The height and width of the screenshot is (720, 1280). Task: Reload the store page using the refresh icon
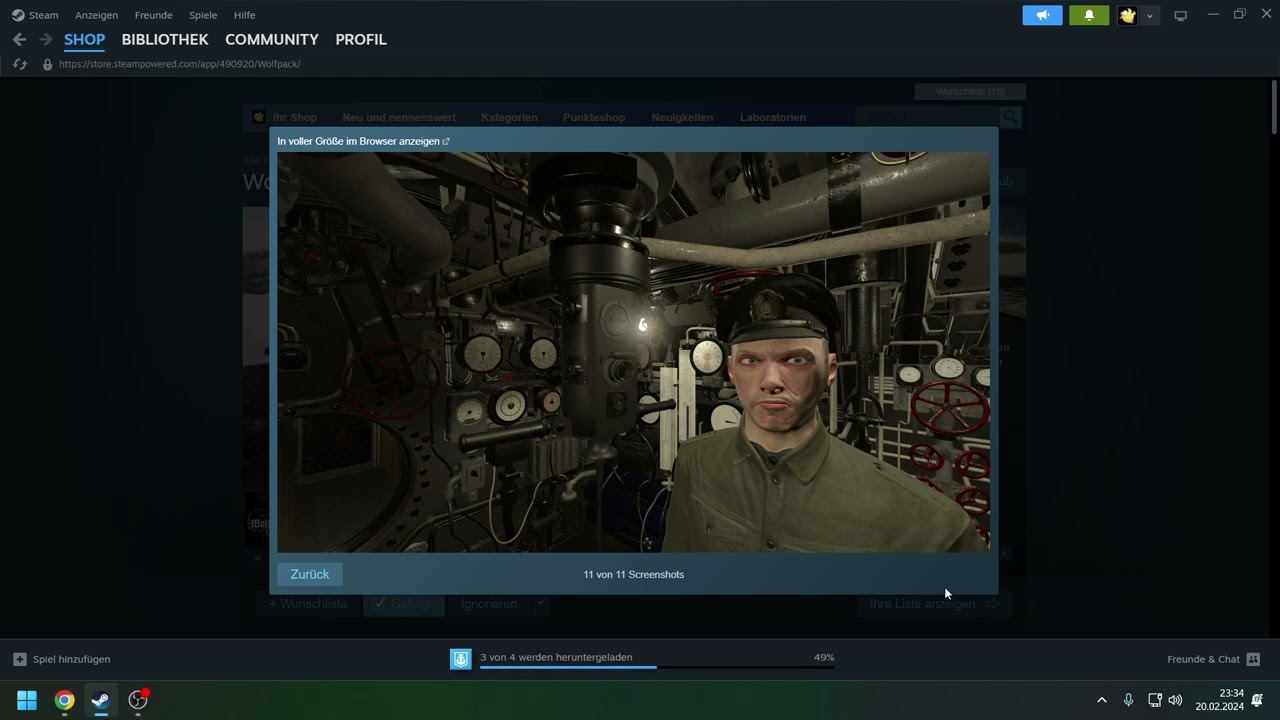tap(19, 64)
